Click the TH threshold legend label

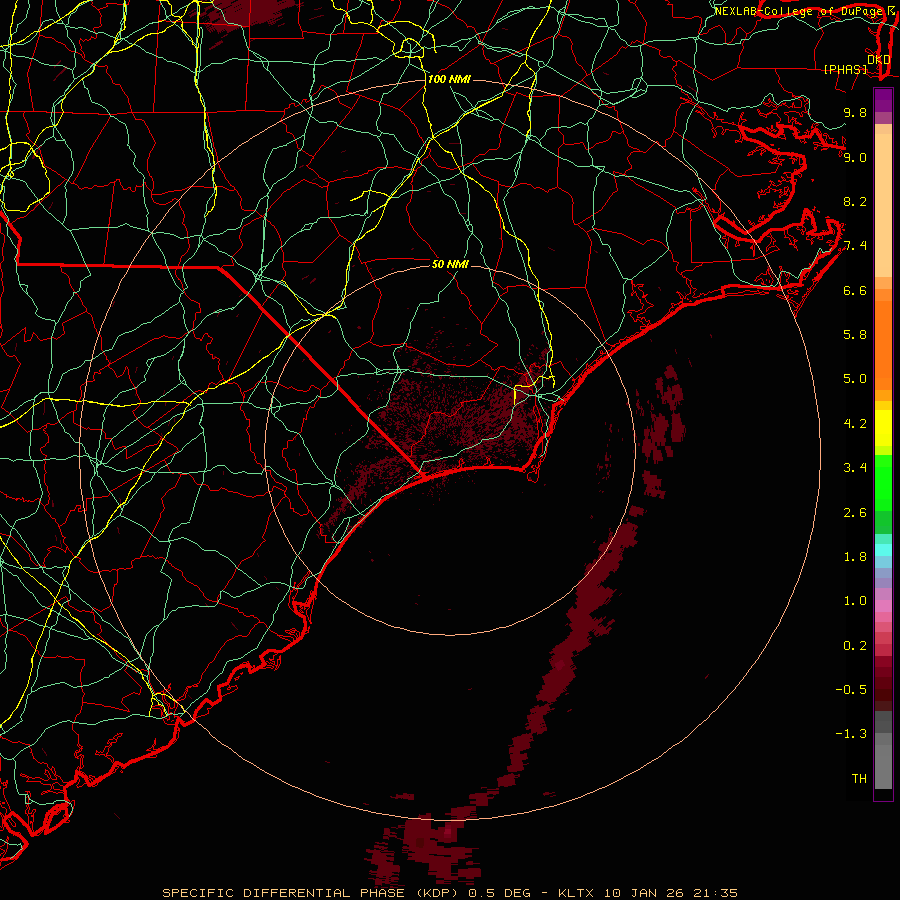[x=859, y=779]
